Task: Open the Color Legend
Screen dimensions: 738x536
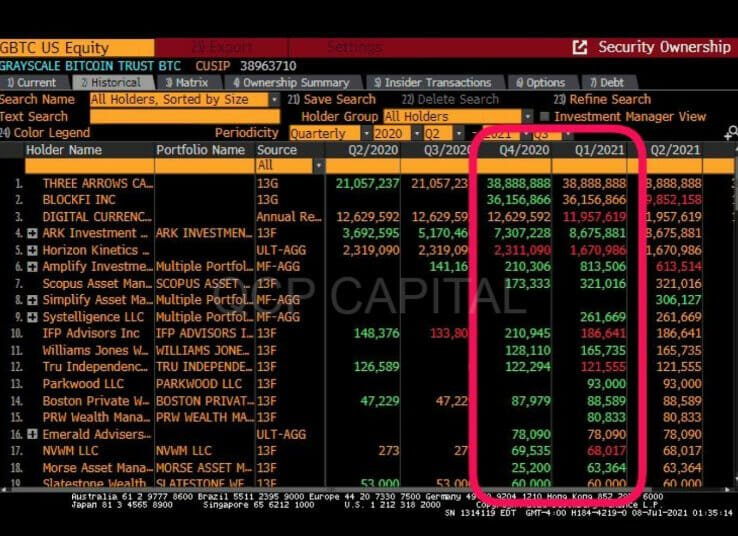Action: (x=46, y=133)
